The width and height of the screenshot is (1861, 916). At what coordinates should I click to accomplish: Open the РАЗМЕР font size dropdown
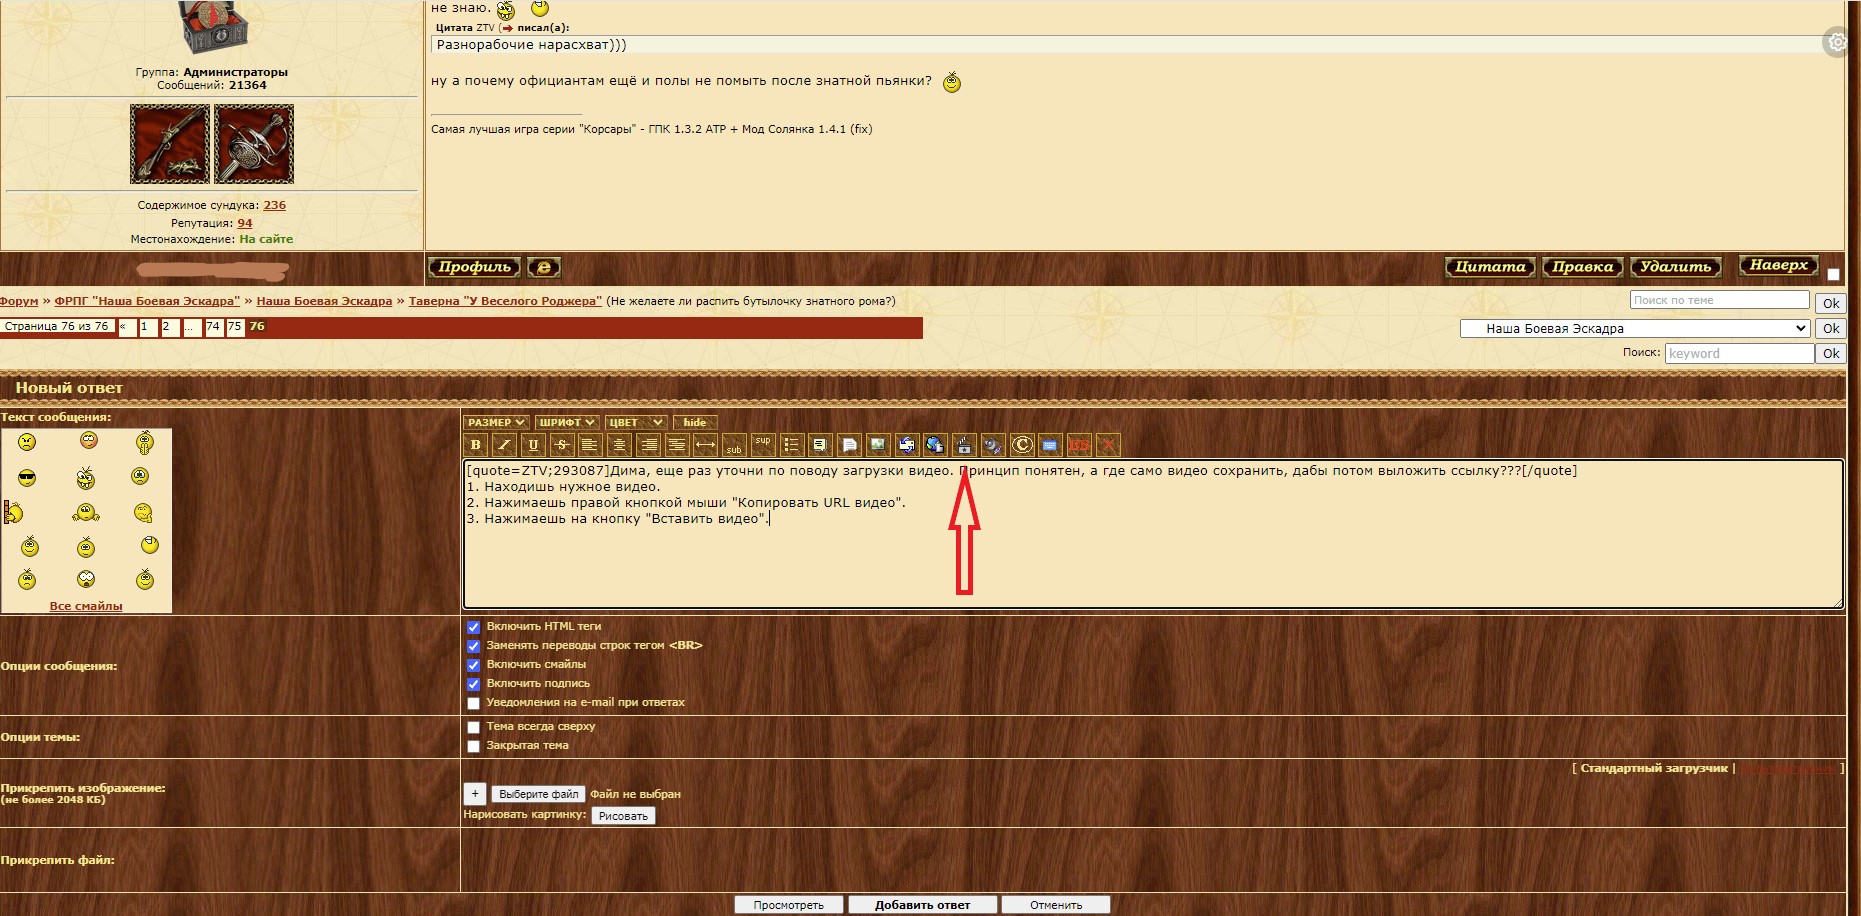pos(495,422)
